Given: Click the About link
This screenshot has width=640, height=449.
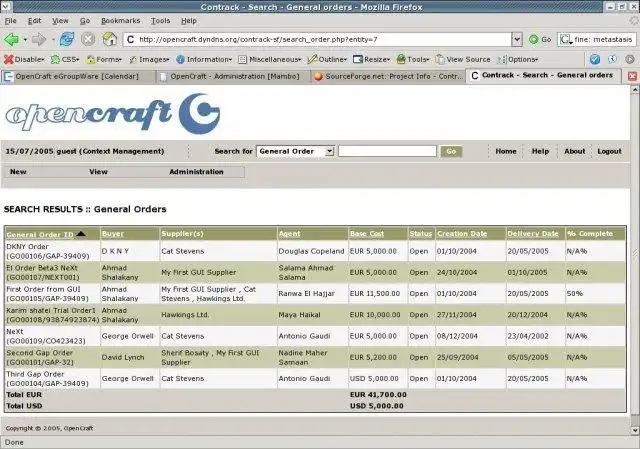Looking at the screenshot, I should 574,151.
